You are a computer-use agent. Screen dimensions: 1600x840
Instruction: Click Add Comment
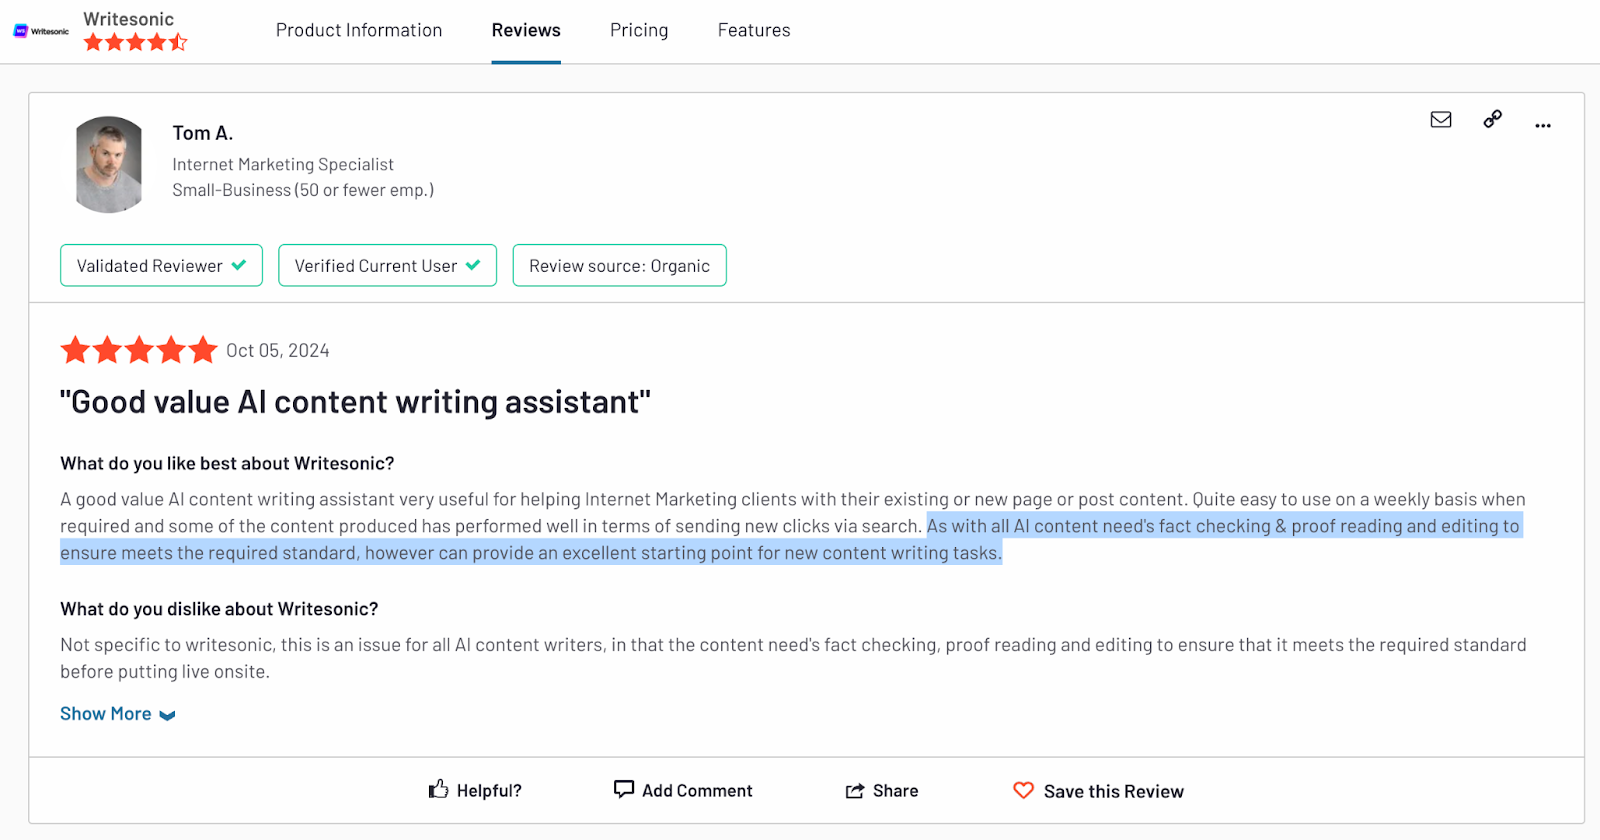pos(683,790)
